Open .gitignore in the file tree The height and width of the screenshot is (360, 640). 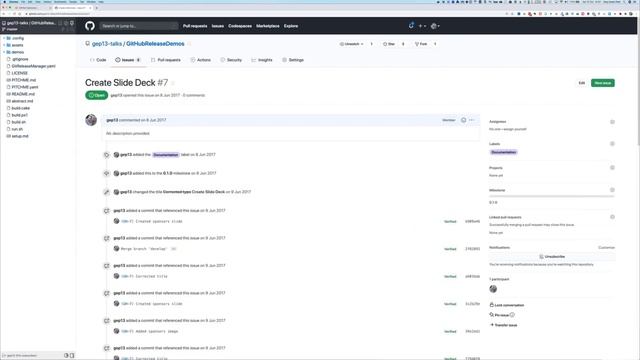click(20, 59)
